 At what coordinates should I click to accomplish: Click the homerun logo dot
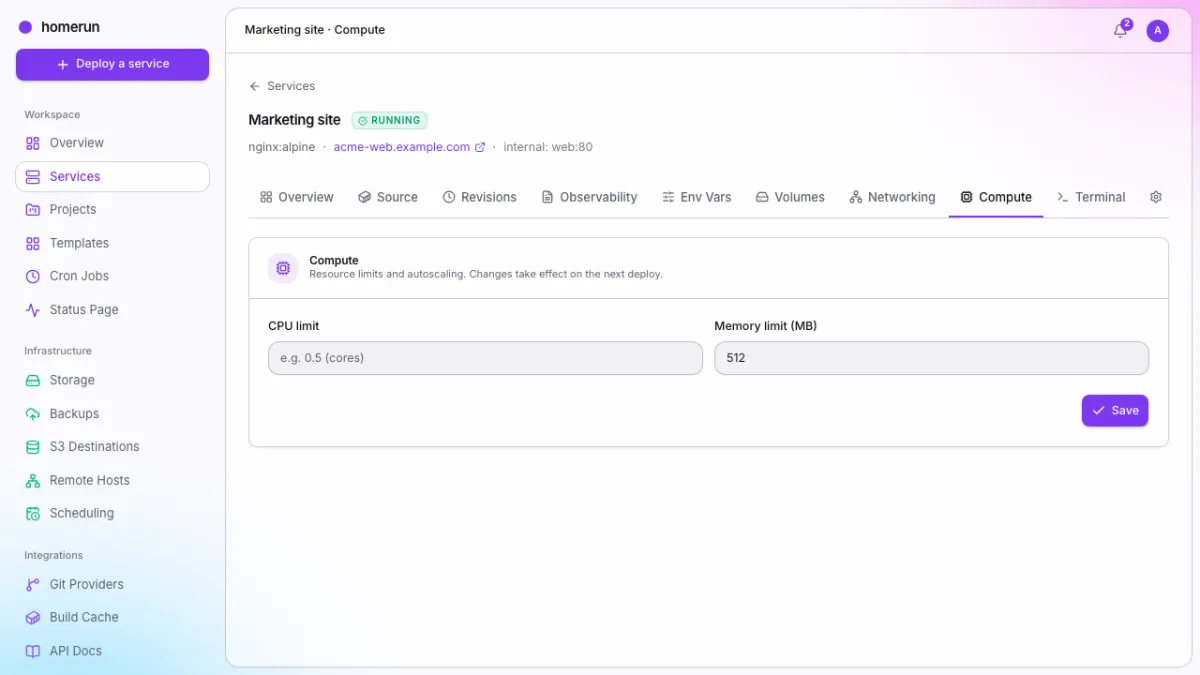pos(26,27)
